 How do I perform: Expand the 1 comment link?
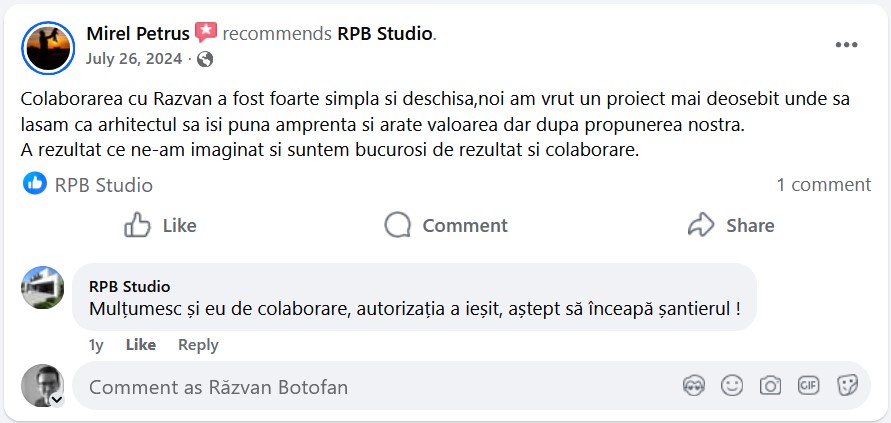(823, 185)
